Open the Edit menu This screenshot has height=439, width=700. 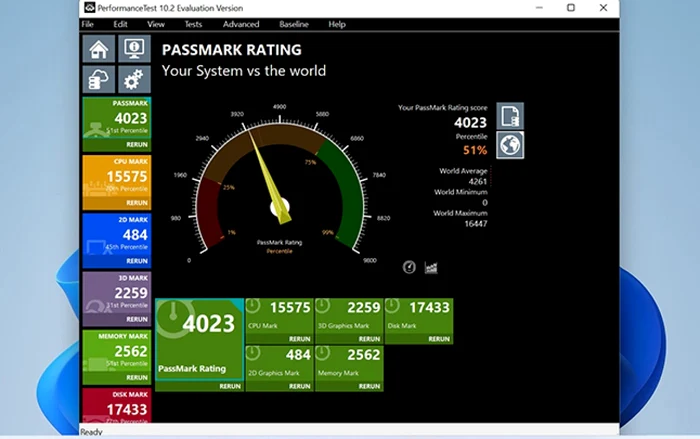click(120, 24)
